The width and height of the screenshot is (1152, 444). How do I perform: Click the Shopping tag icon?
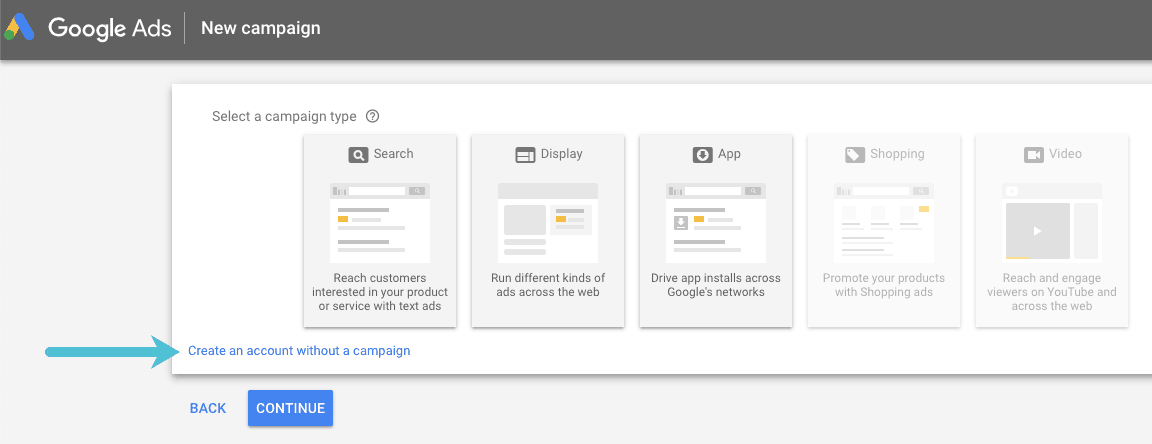(854, 155)
